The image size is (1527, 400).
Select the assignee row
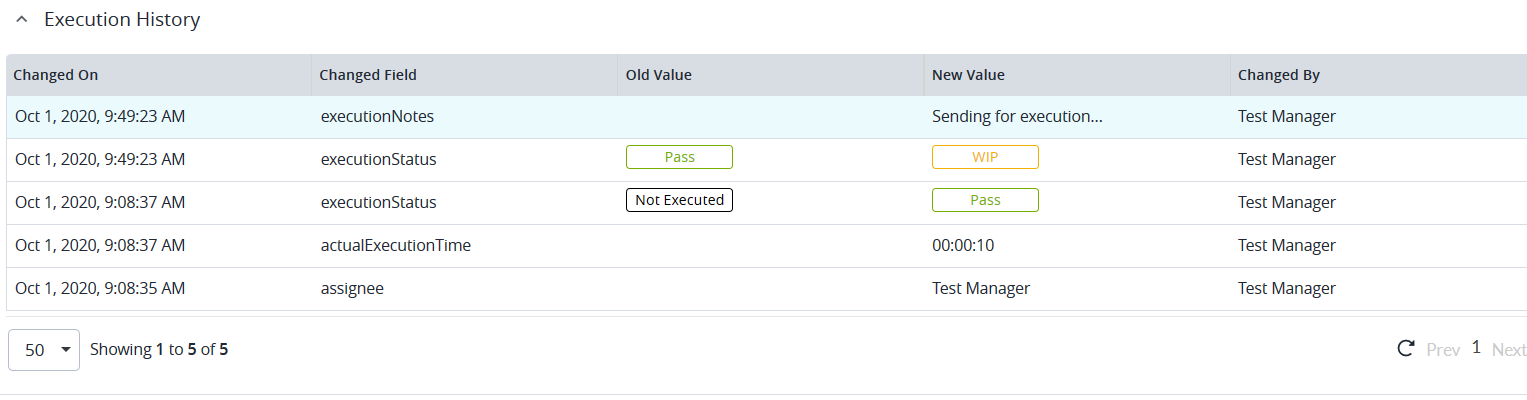point(352,288)
